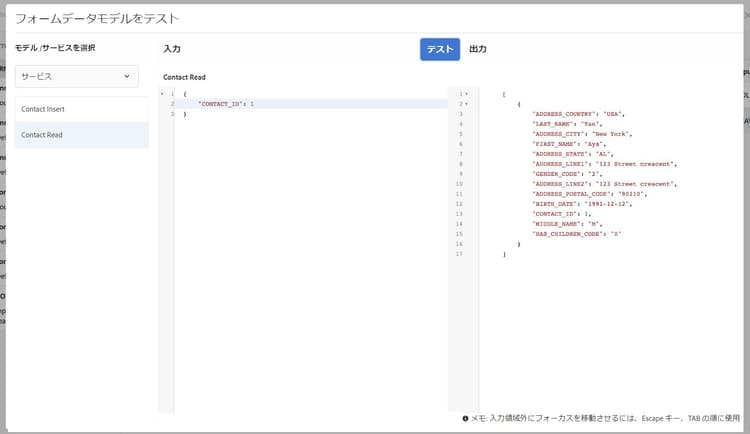Click the GENDER_CODE output line
750x434 pixels.
[x=567, y=174]
